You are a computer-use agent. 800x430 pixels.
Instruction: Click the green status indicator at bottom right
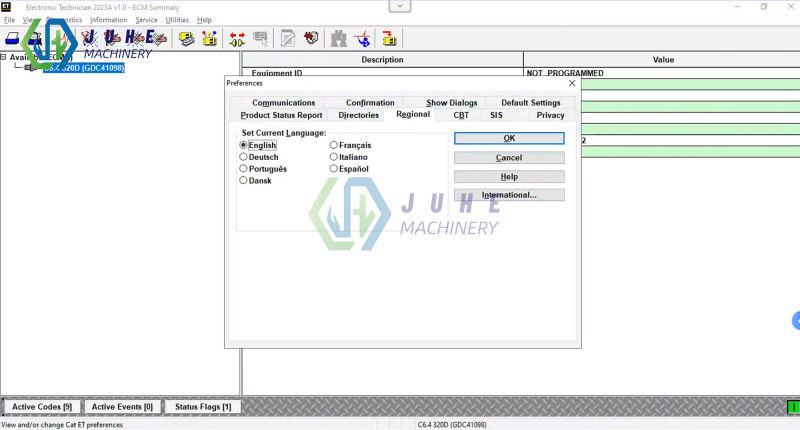pyautogui.click(x=792, y=407)
